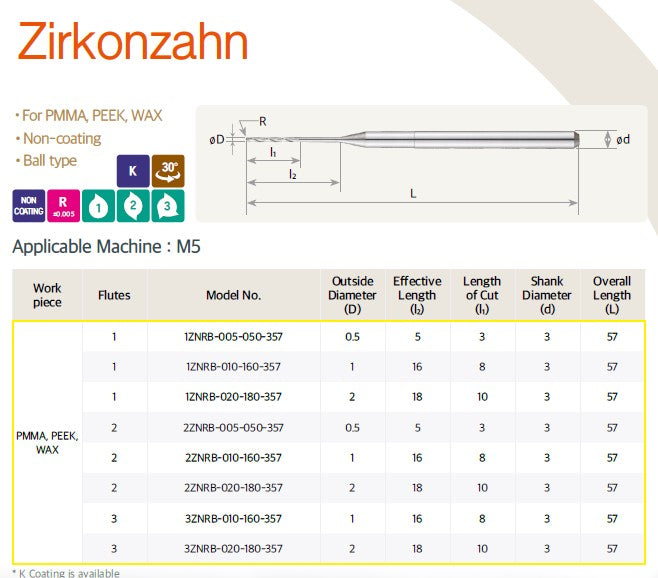658x578 pixels.
Task: Click the 'Overall Length (L)' header
Action: 612,295
